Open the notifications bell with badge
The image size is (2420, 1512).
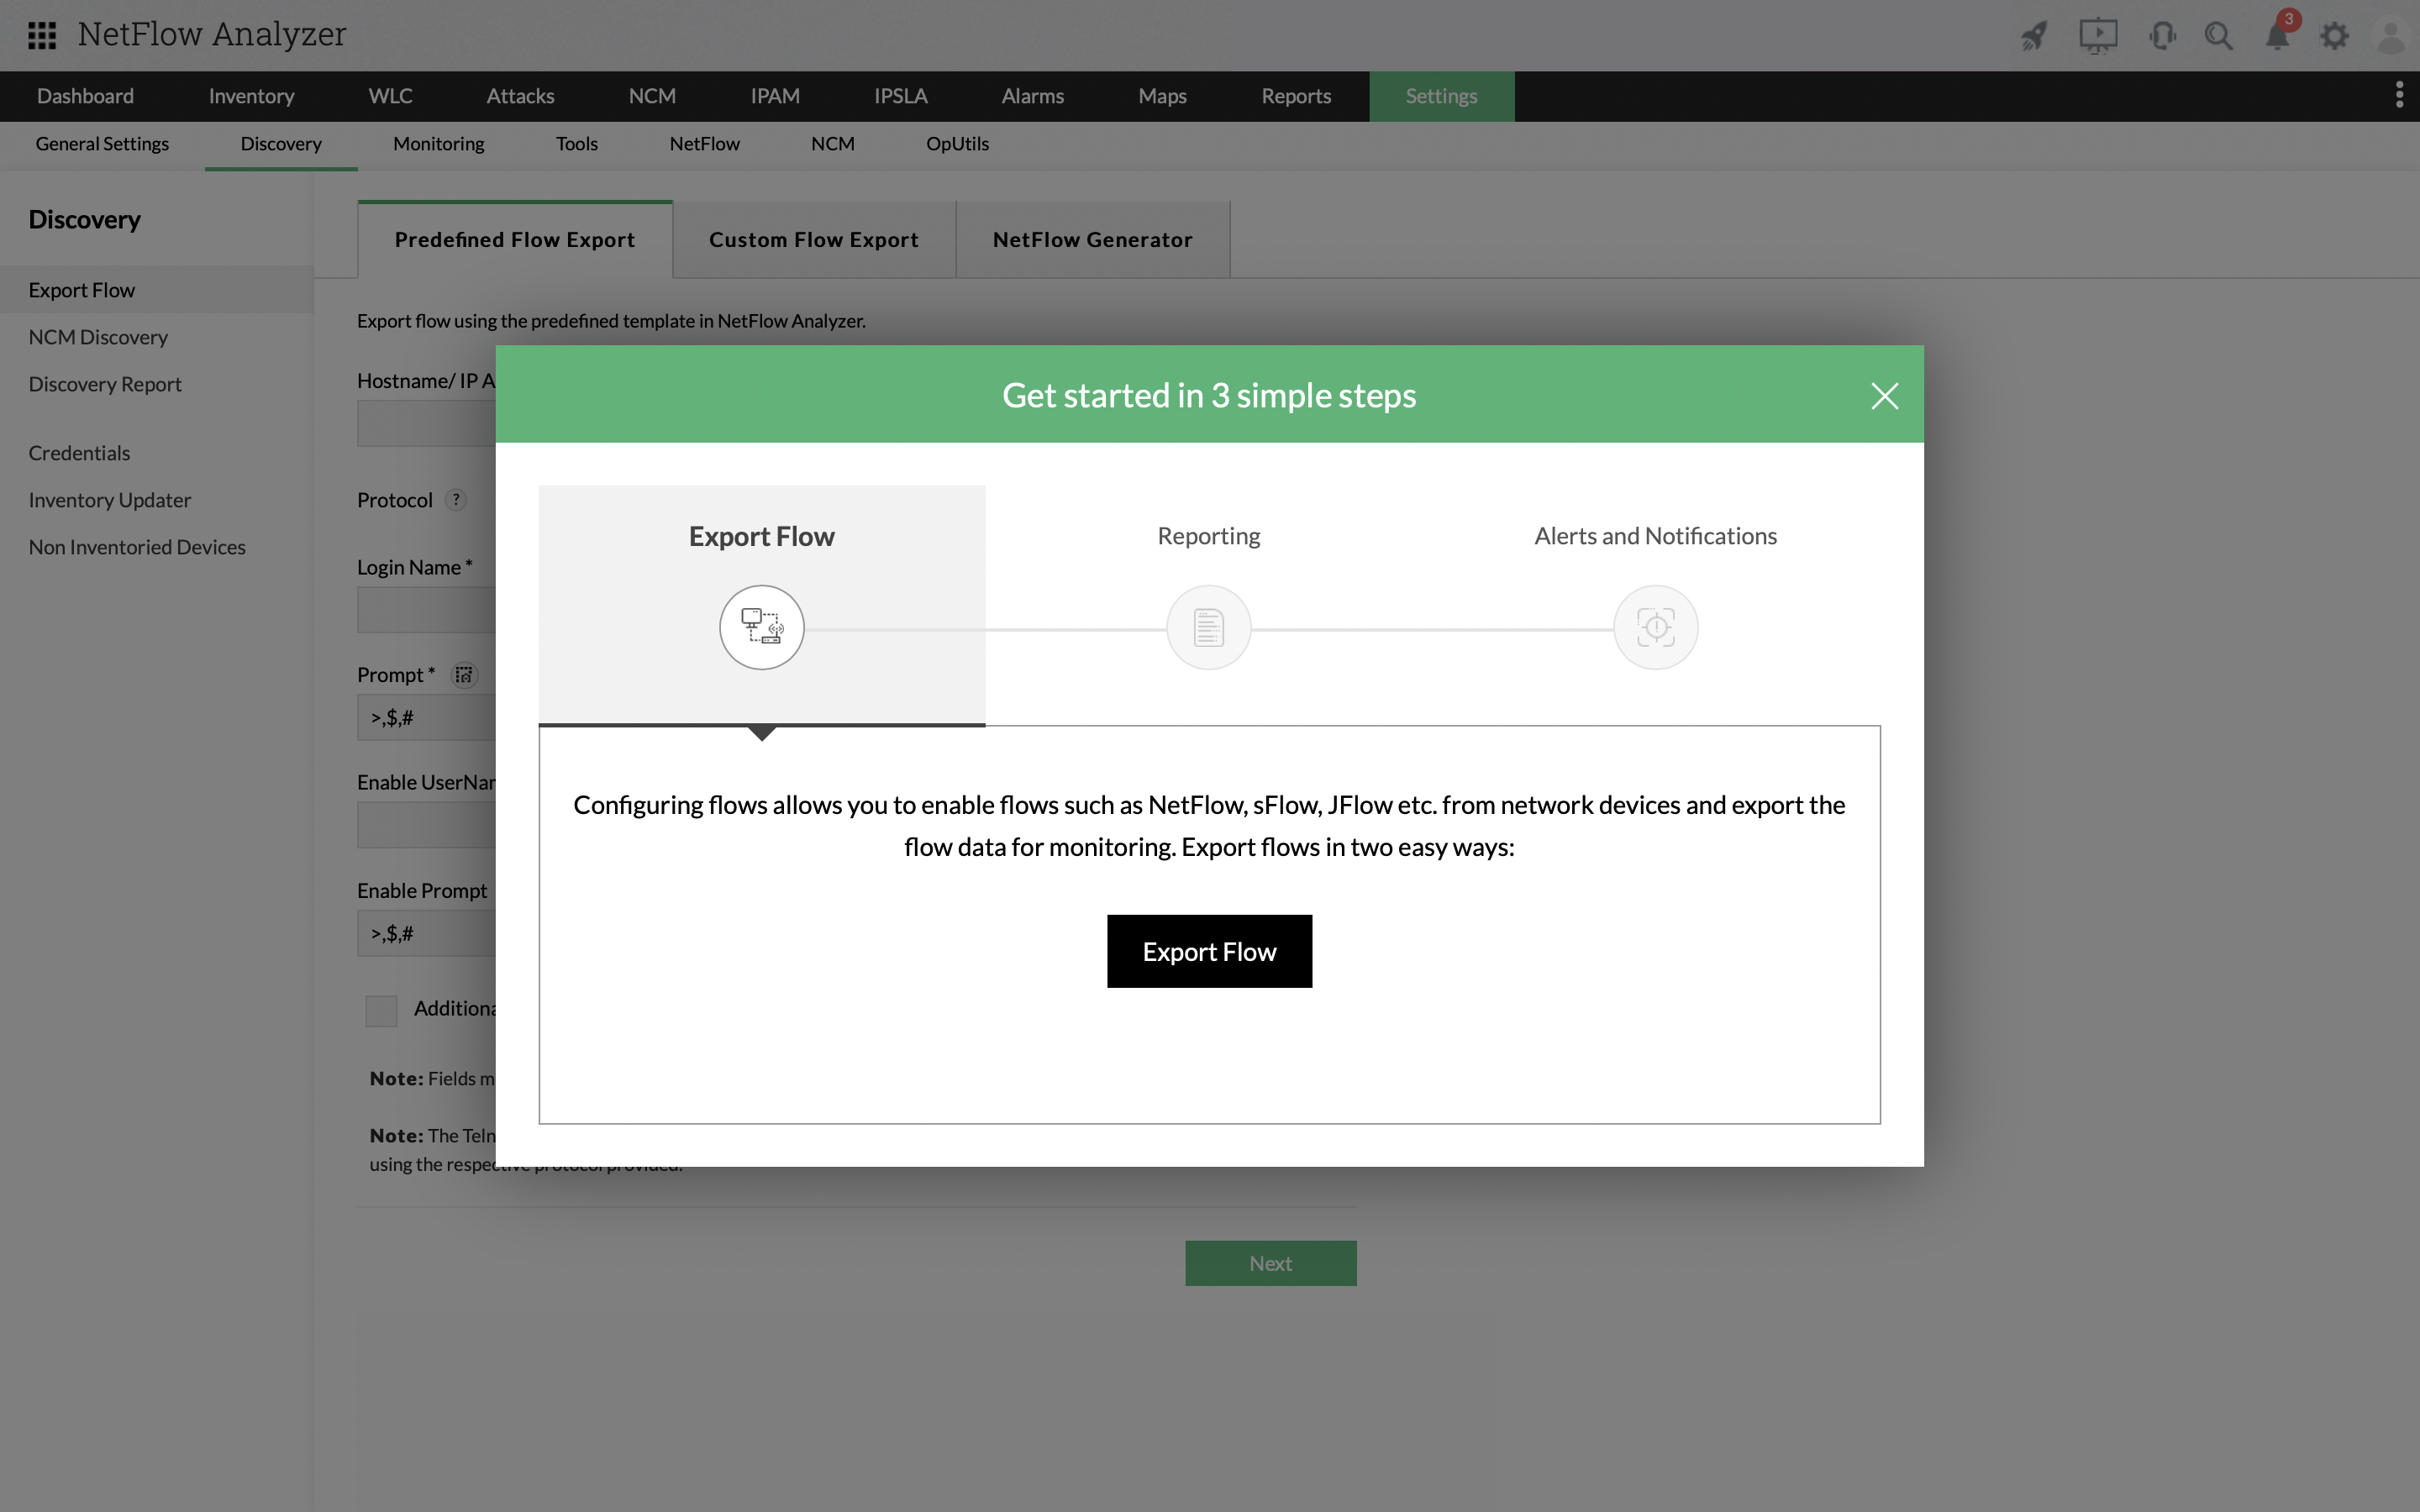click(2277, 37)
